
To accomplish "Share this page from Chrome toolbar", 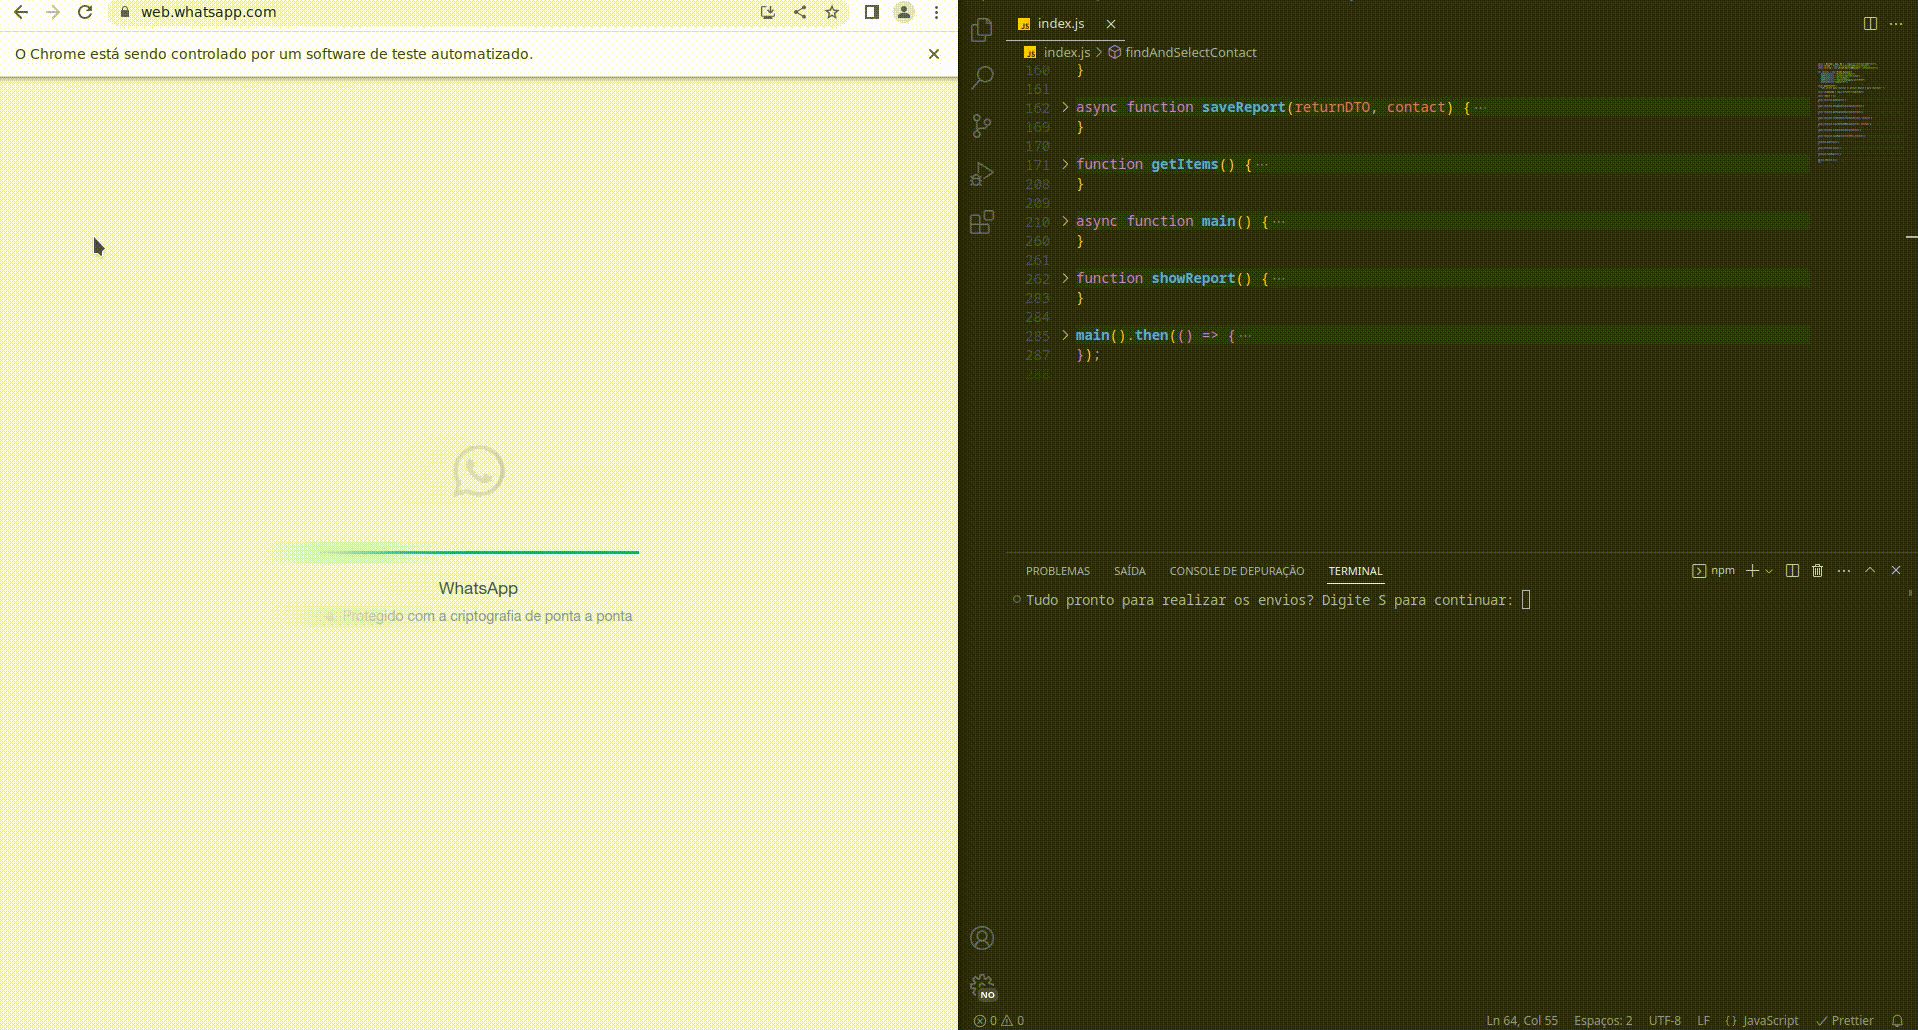I will (x=800, y=12).
